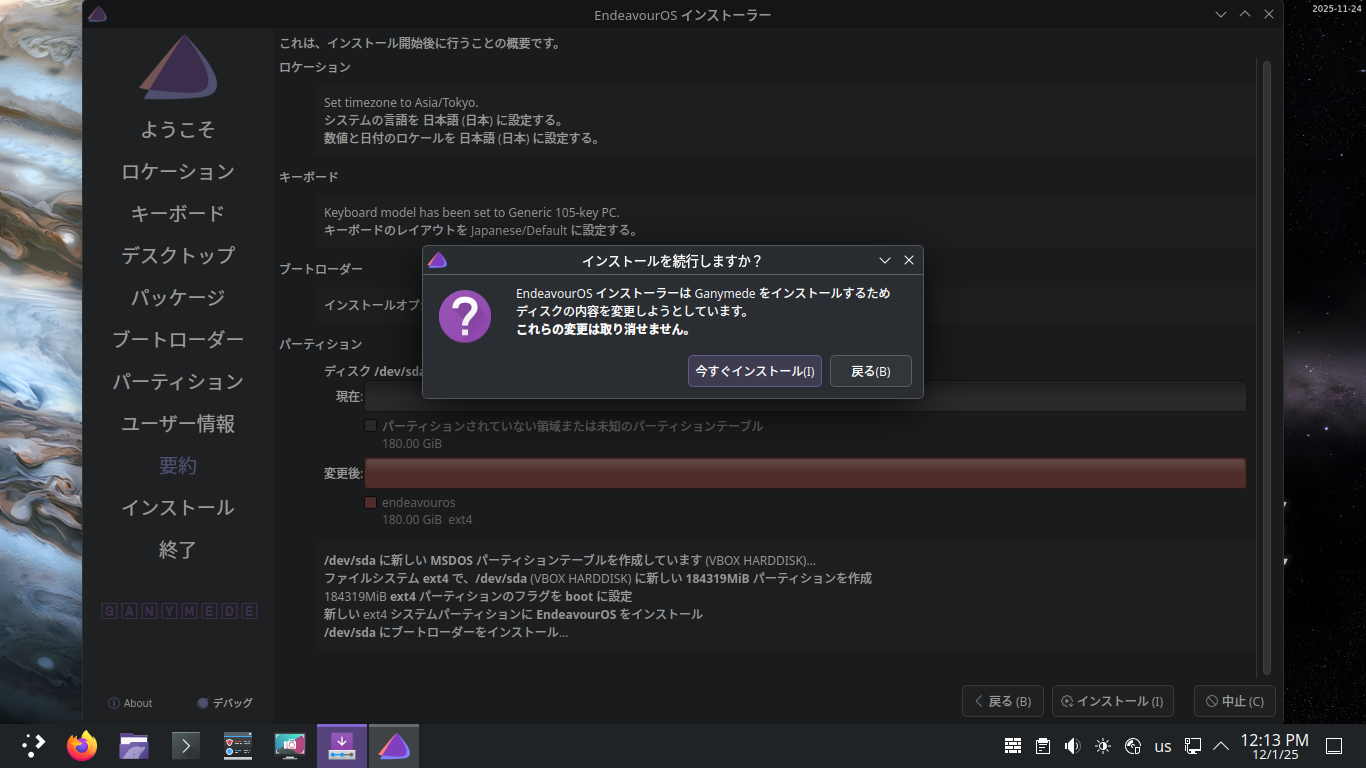Click the confirmation dialog's title bar icon
The width and height of the screenshot is (1366, 768).
tap(437, 260)
